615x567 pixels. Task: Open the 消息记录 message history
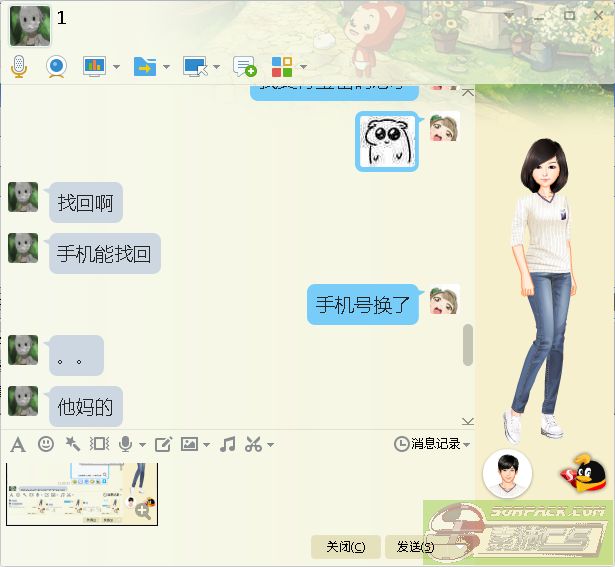(x=428, y=444)
